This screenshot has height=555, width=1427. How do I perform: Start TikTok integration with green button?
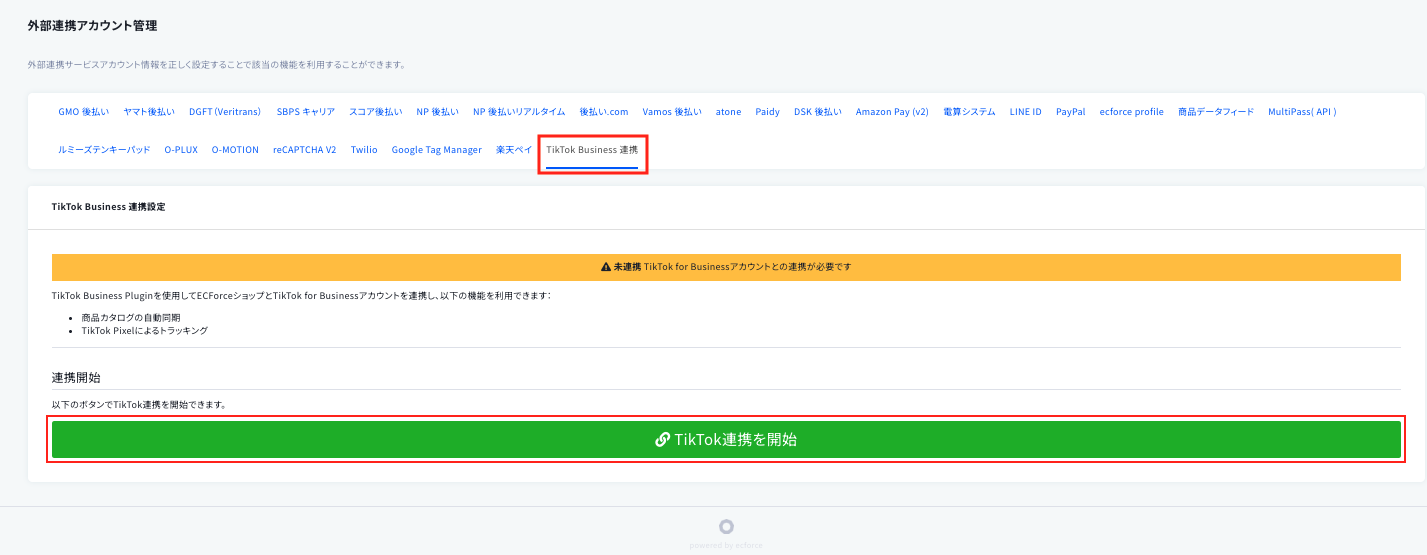click(x=726, y=439)
